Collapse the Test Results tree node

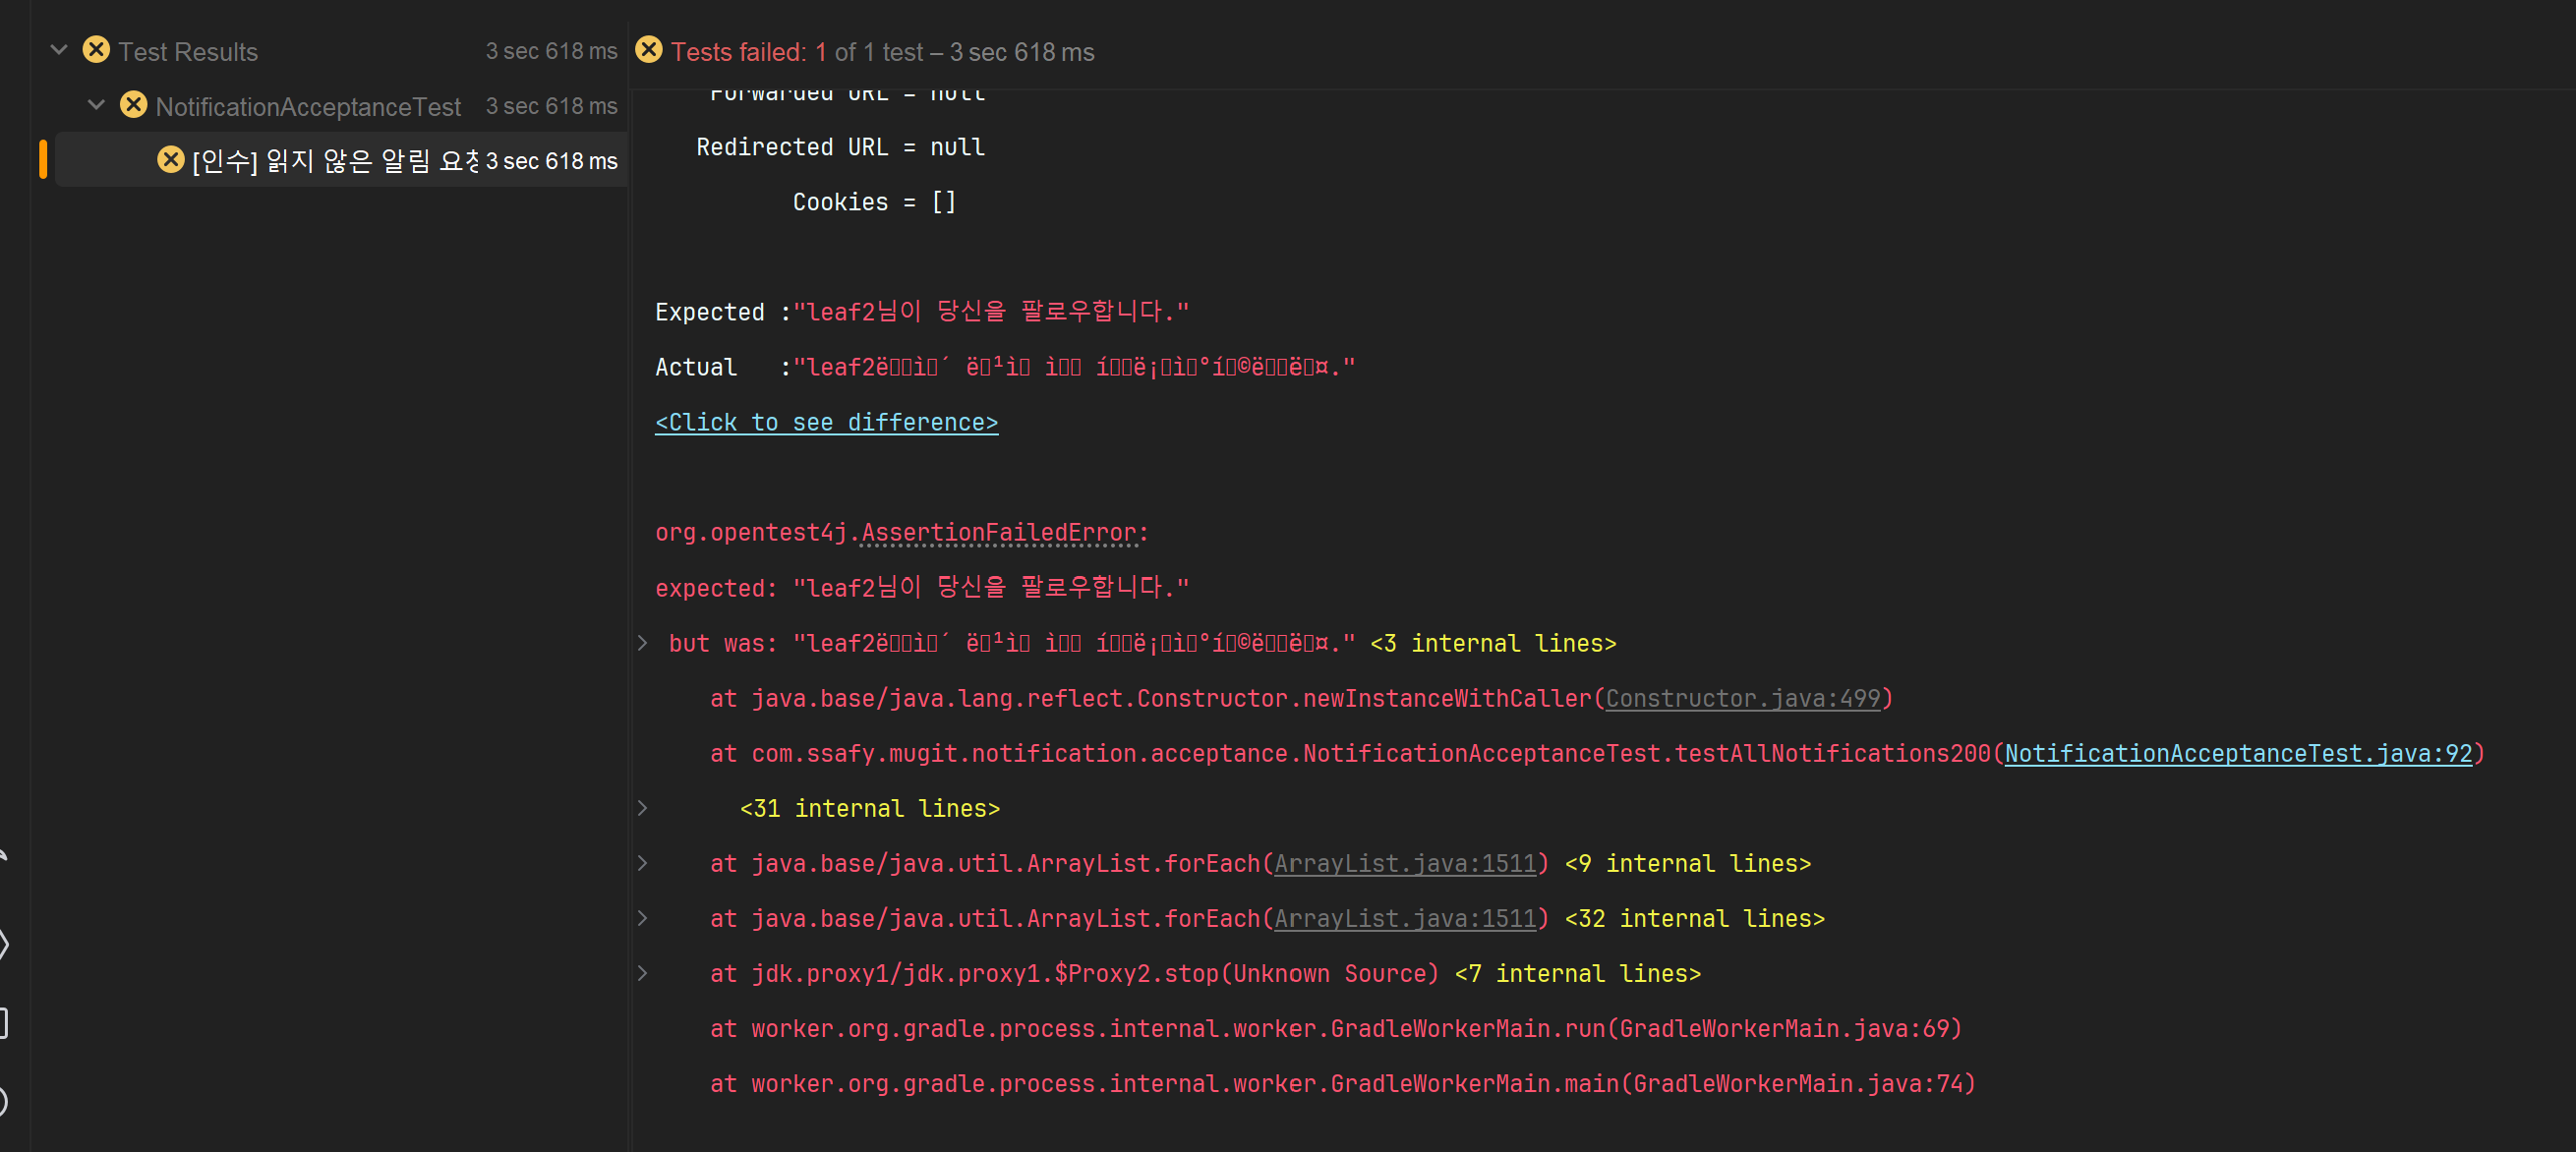point(59,50)
